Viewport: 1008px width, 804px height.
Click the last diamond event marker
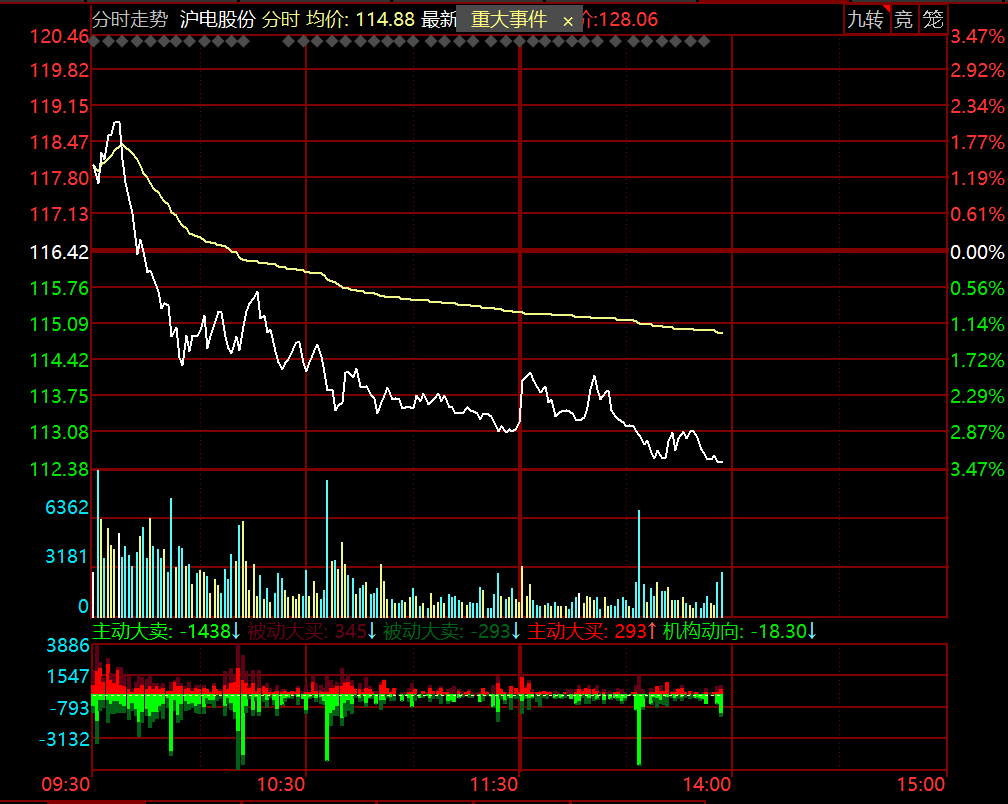[x=705, y=42]
